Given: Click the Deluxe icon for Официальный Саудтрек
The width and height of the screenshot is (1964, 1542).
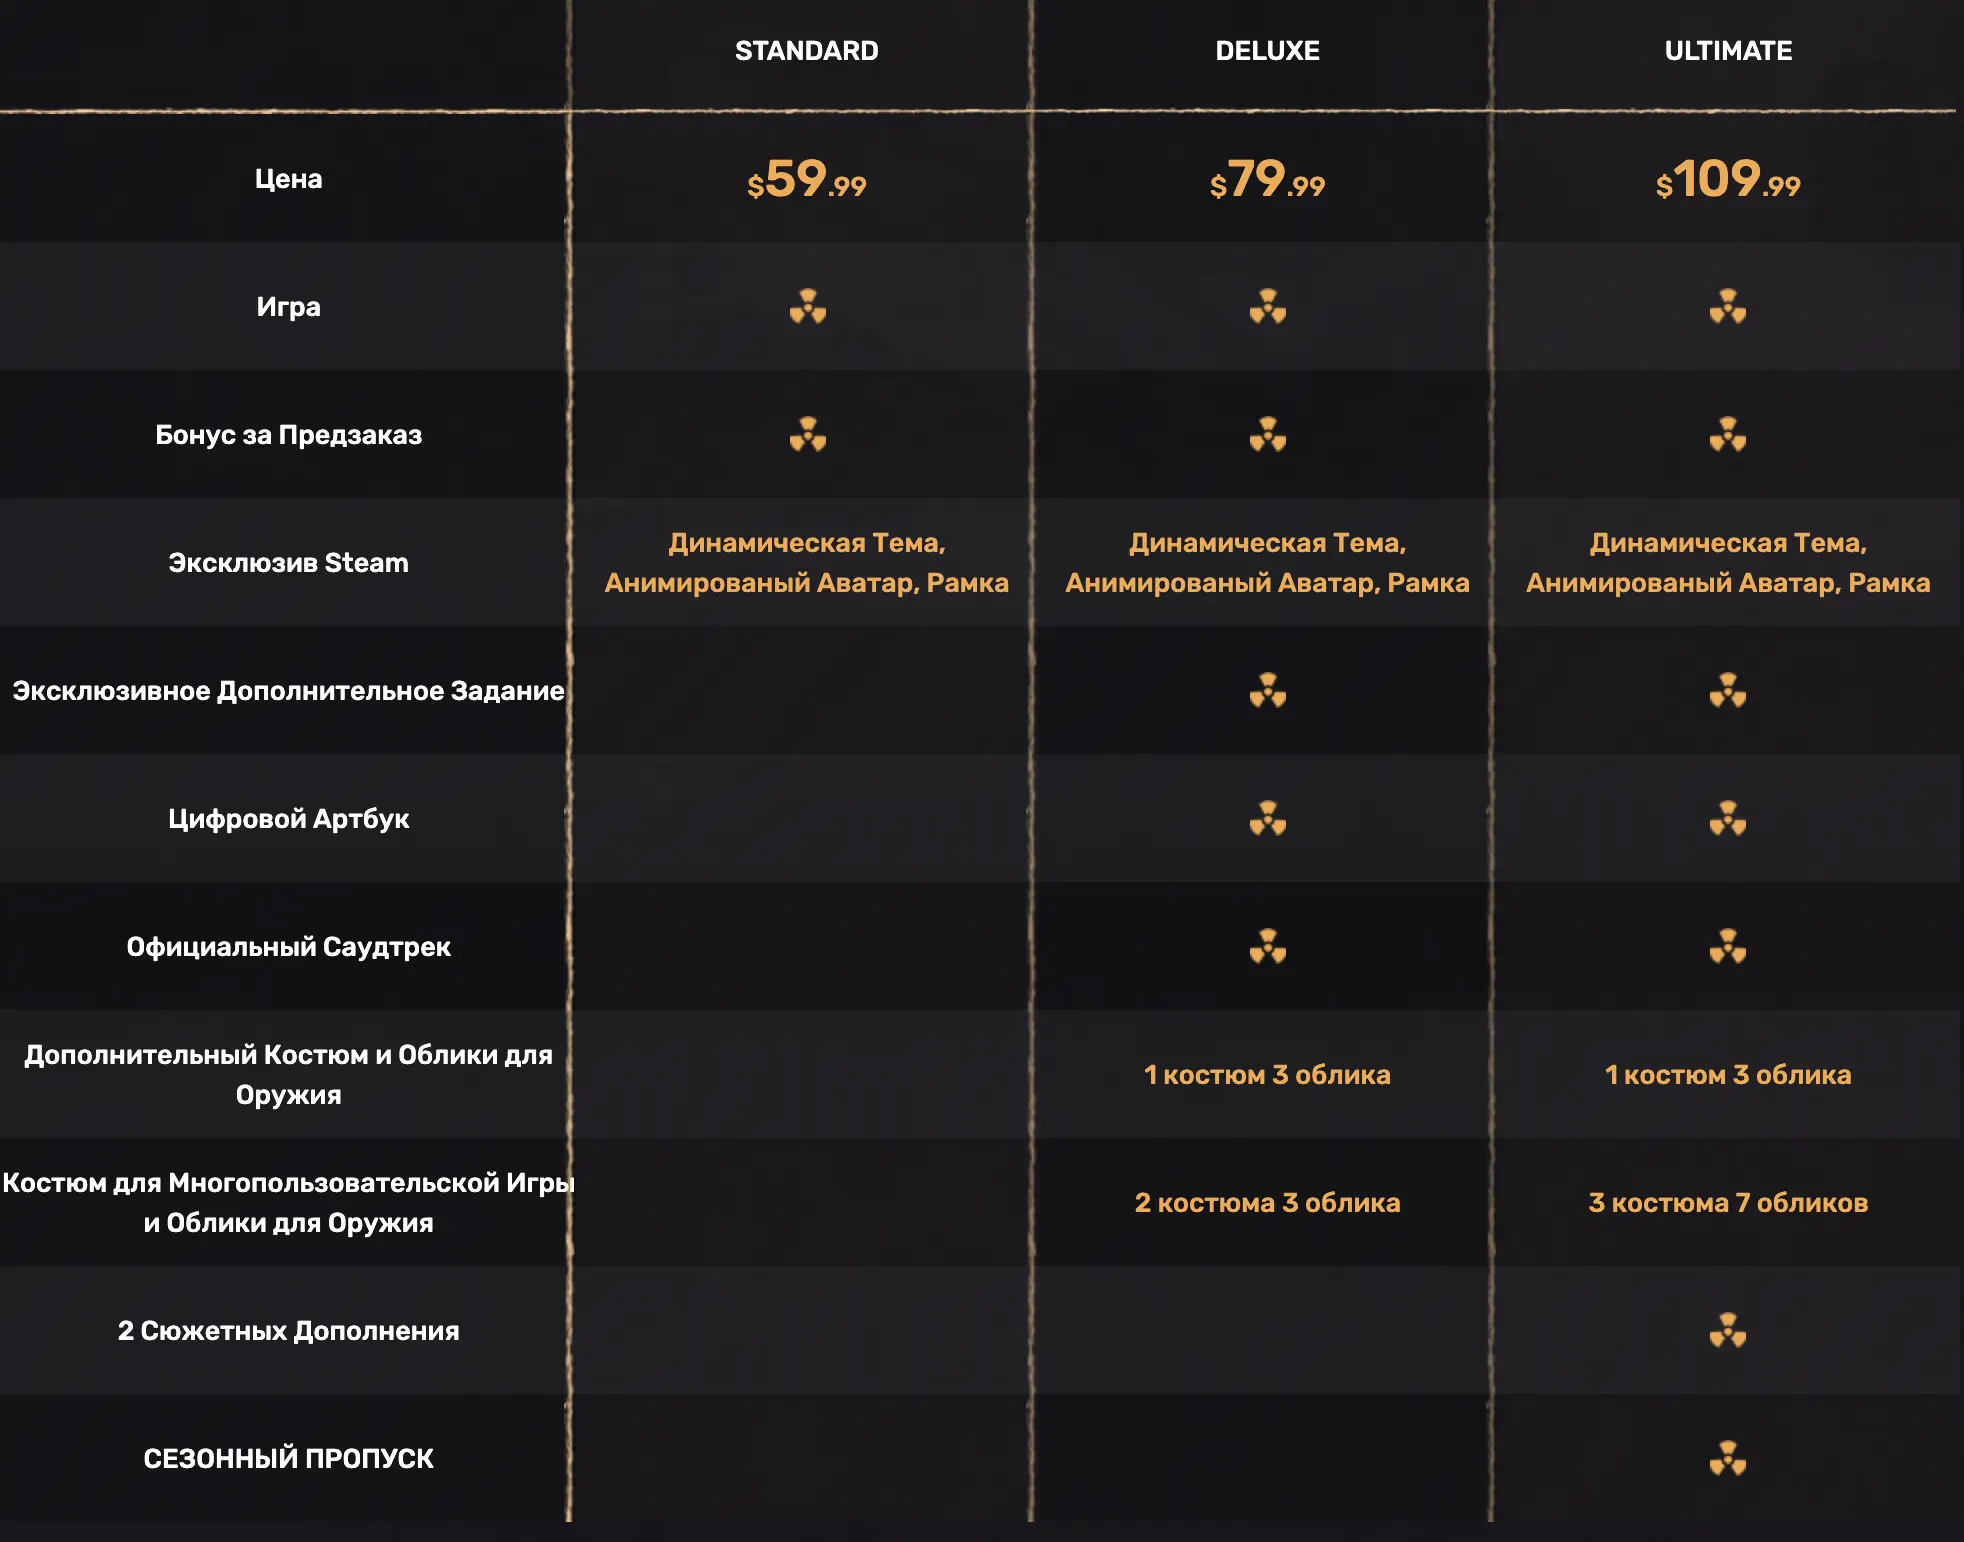Looking at the screenshot, I should 1267,946.
